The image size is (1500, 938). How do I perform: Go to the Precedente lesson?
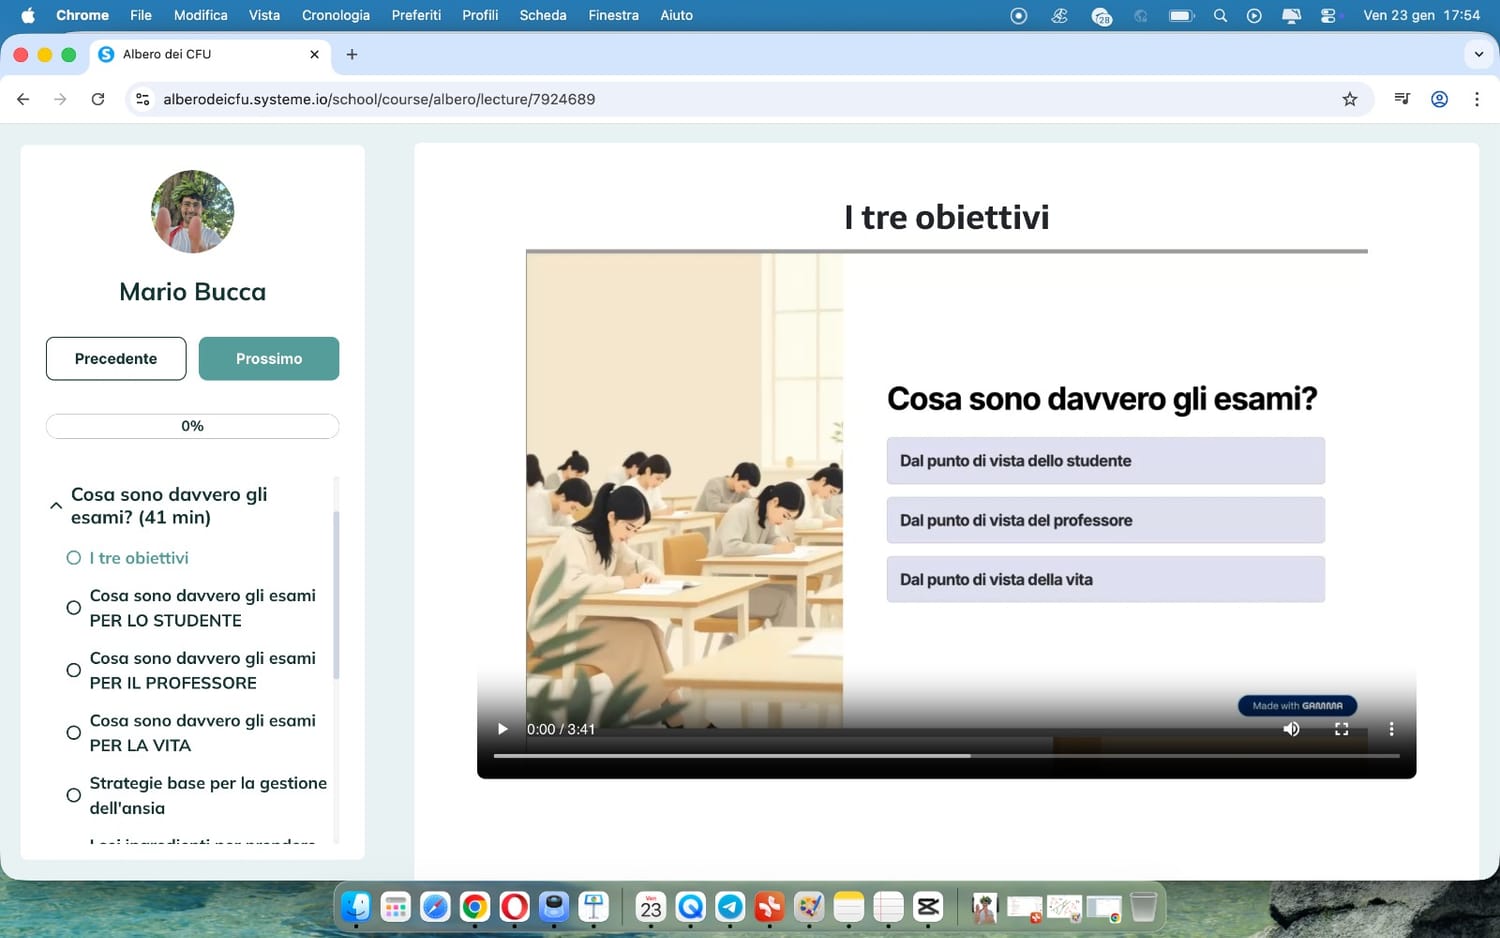pyautogui.click(x=116, y=358)
